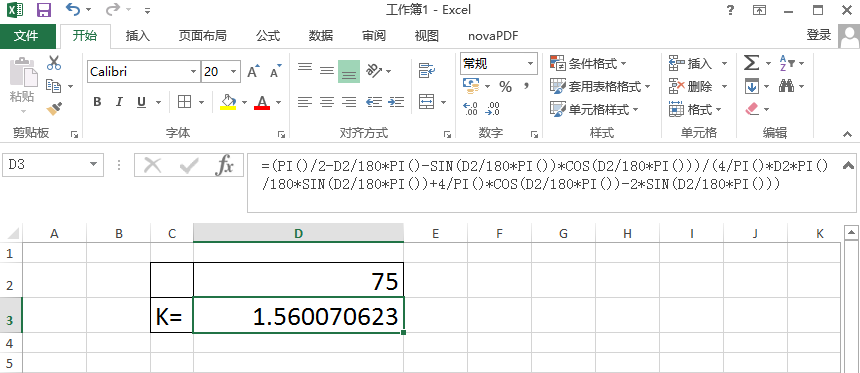The height and width of the screenshot is (373, 860).
Task: Expand the Name Box dropdown arrow
Action: click(x=94, y=165)
